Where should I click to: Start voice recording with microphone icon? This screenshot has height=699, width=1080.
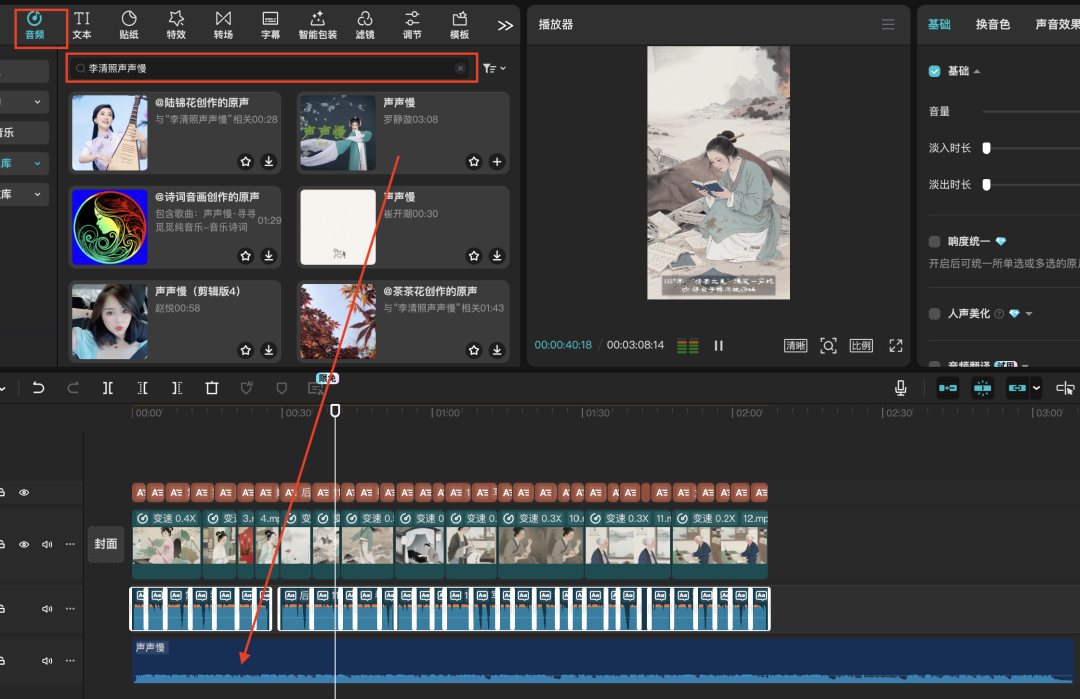click(901, 388)
